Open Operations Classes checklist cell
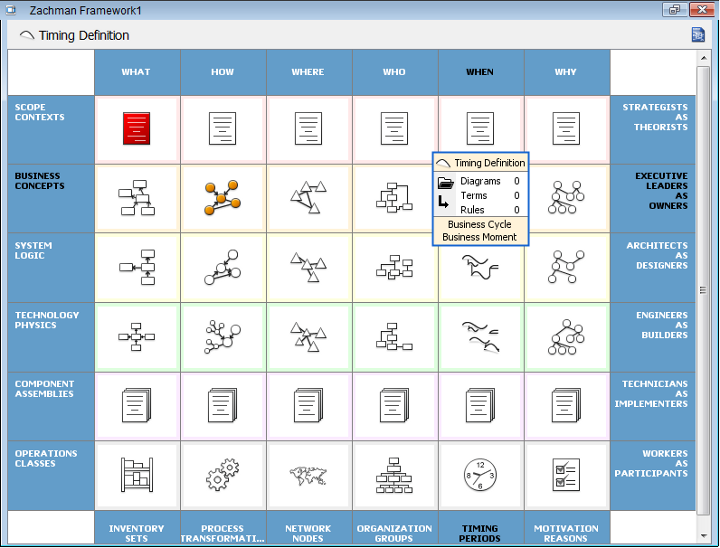 coord(566,475)
